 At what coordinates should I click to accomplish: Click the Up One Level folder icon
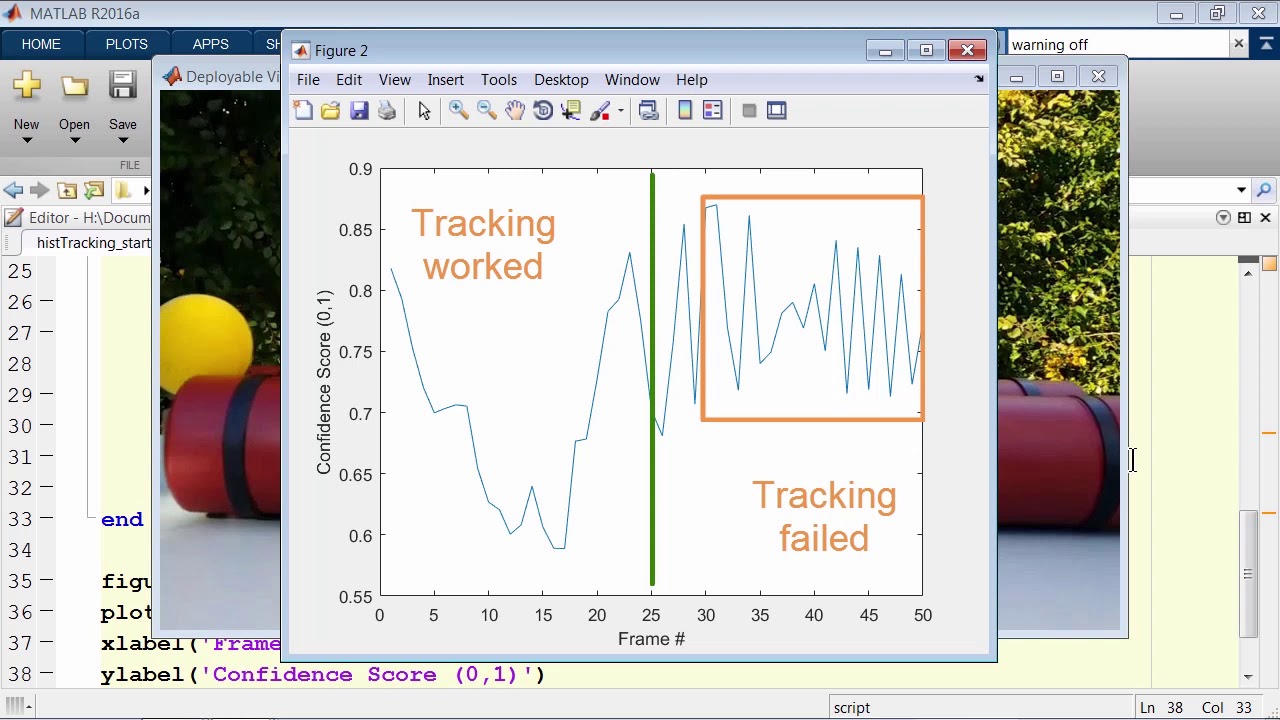click(x=67, y=190)
